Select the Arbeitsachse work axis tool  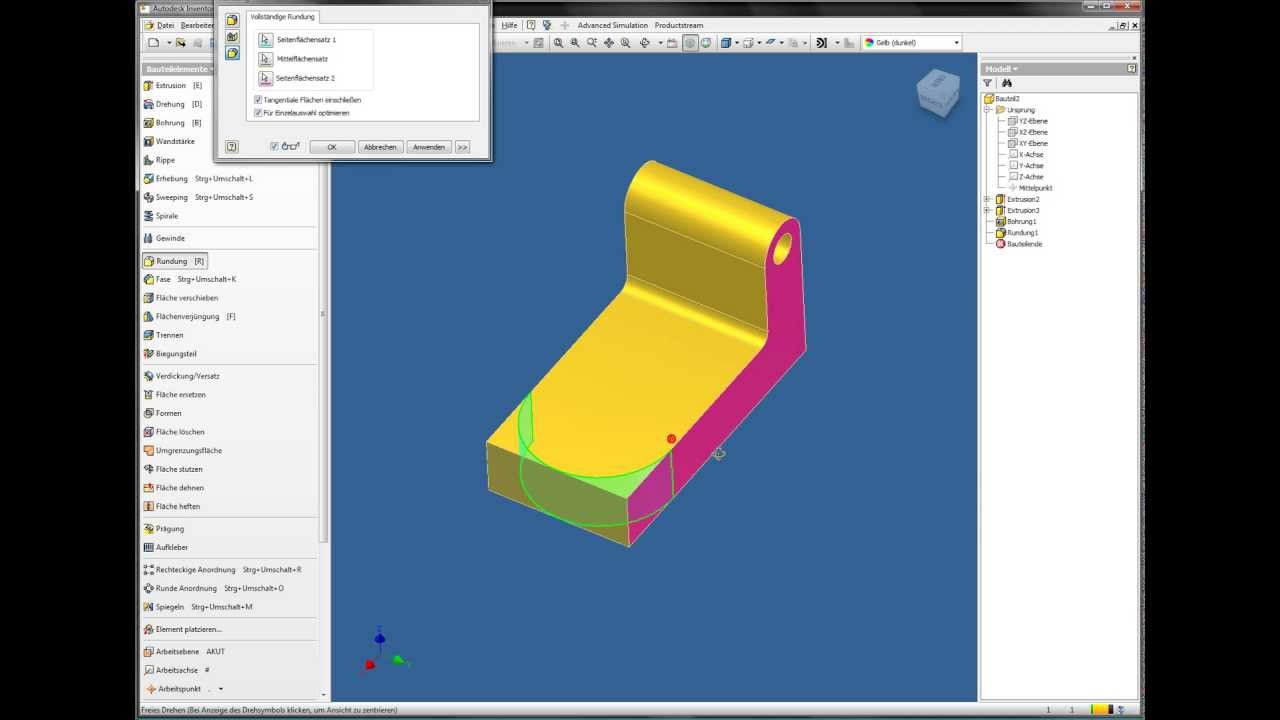pyautogui.click(x=177, y=670)
